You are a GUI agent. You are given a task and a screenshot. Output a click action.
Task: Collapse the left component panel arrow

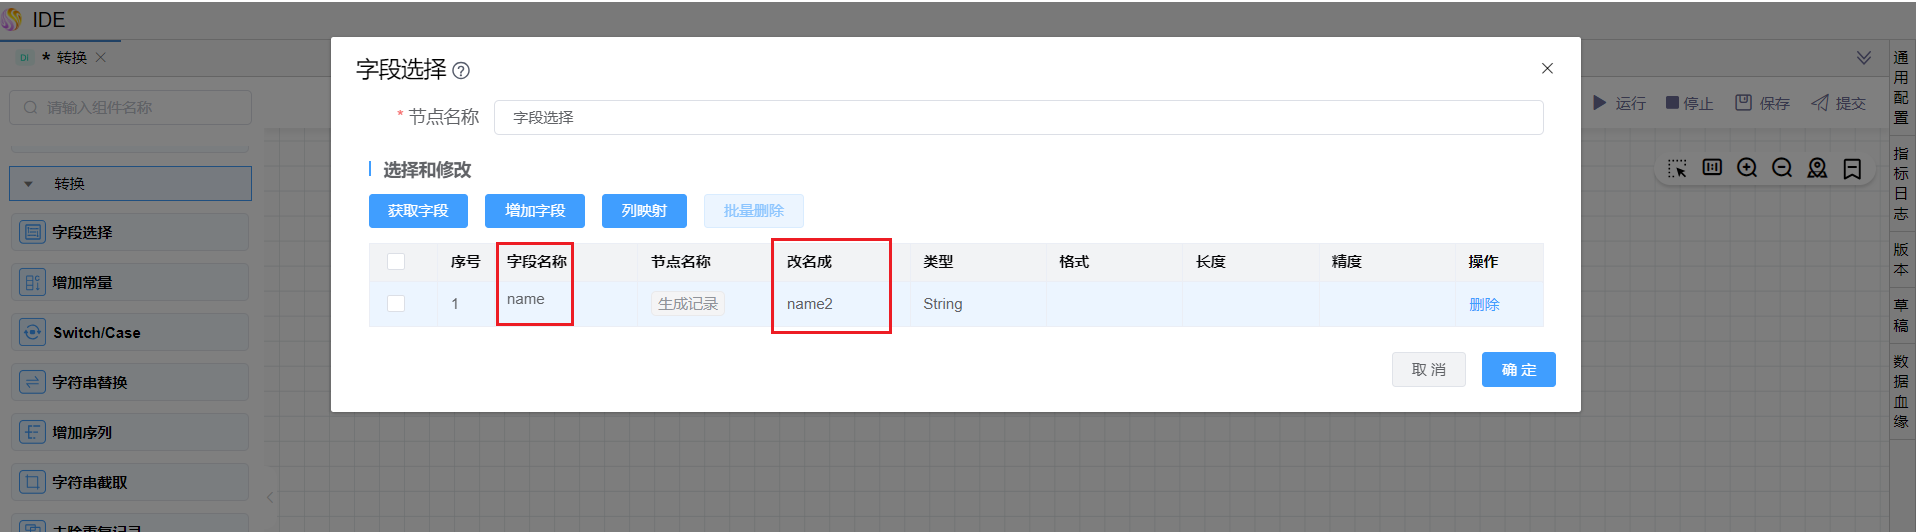(x=270, y=497)
